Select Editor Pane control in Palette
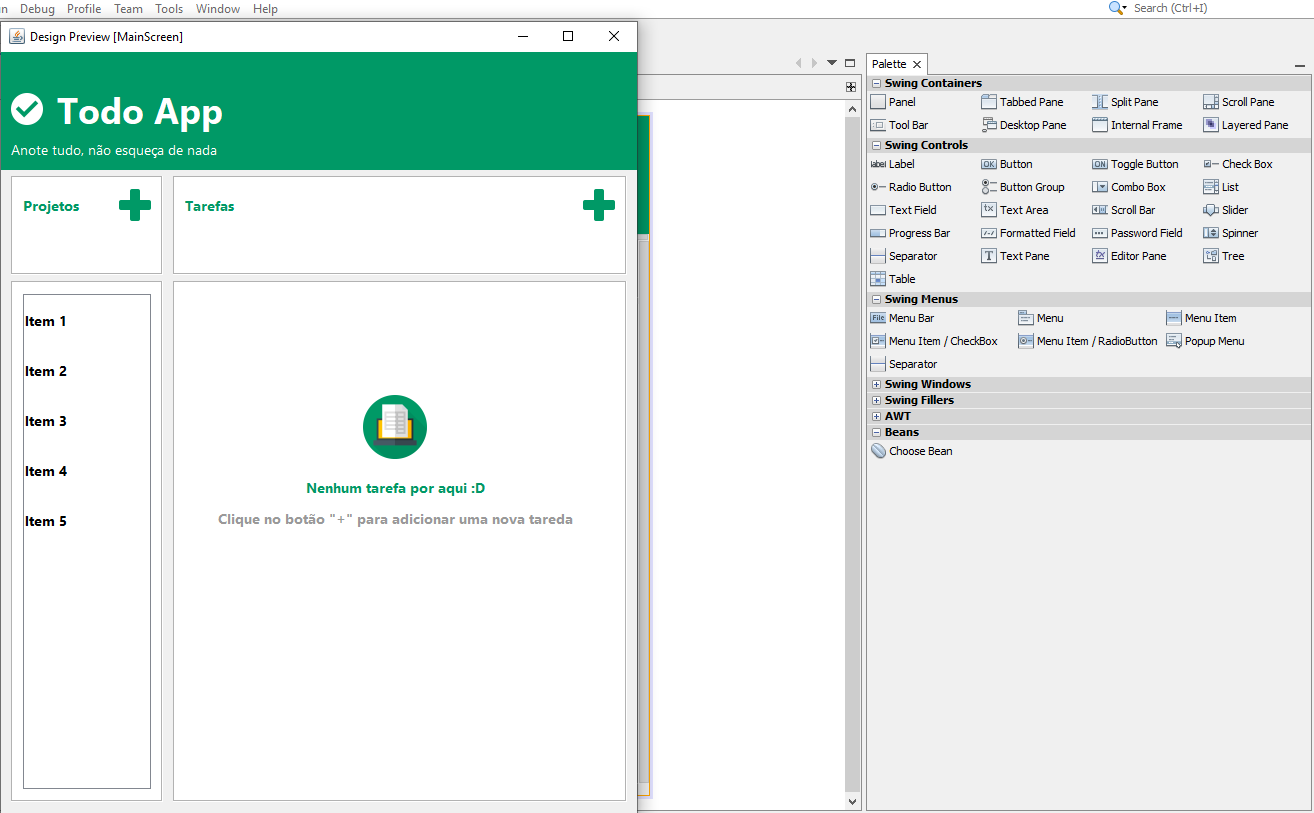The image size is (1314, 813). (x=1129, y=256)
